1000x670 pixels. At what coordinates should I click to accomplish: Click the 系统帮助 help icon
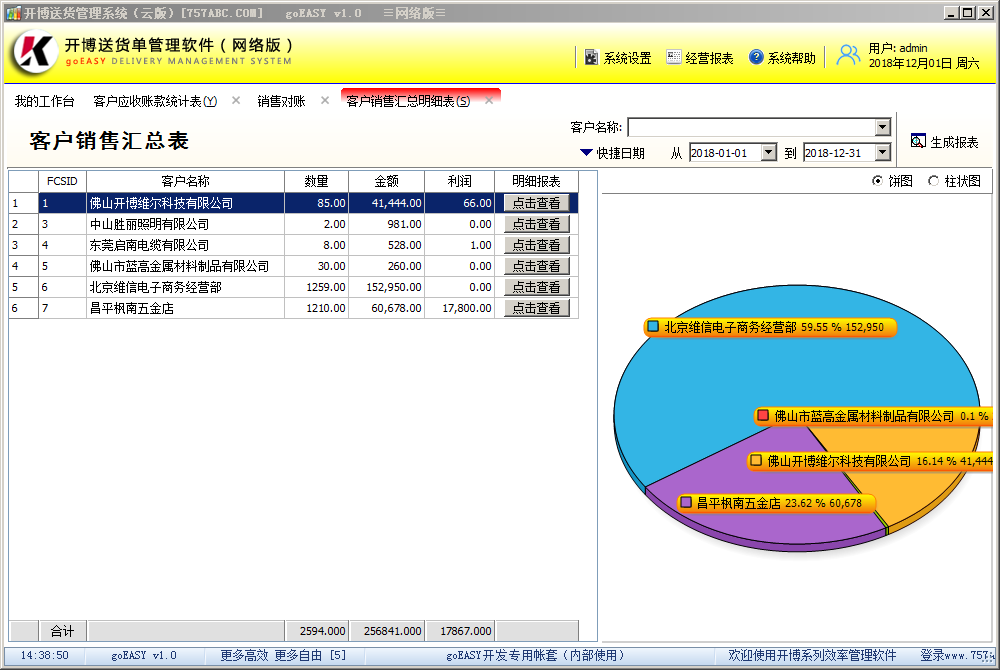tap(756, 58)
